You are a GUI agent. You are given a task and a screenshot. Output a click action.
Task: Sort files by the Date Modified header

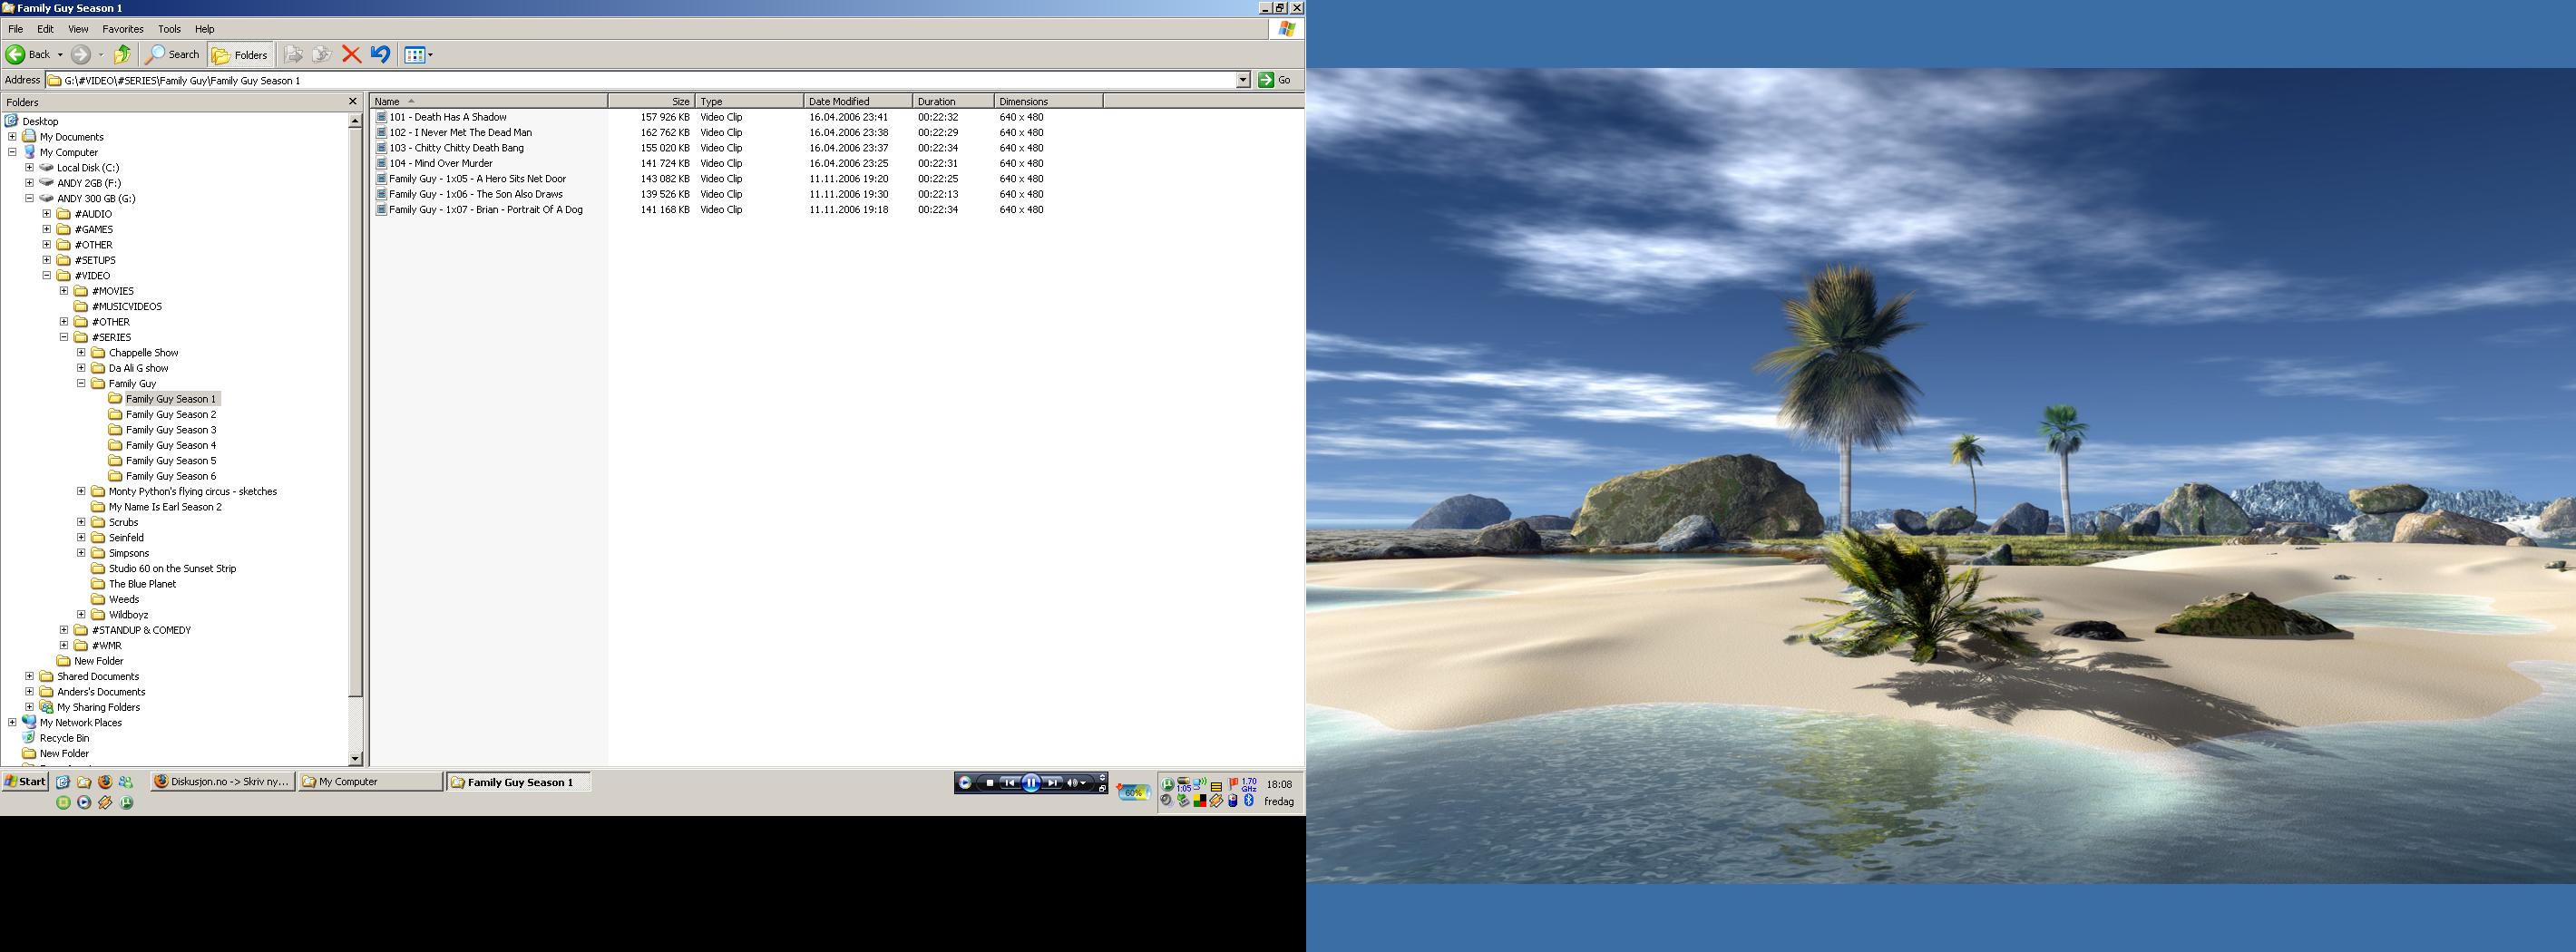[858, 101]
